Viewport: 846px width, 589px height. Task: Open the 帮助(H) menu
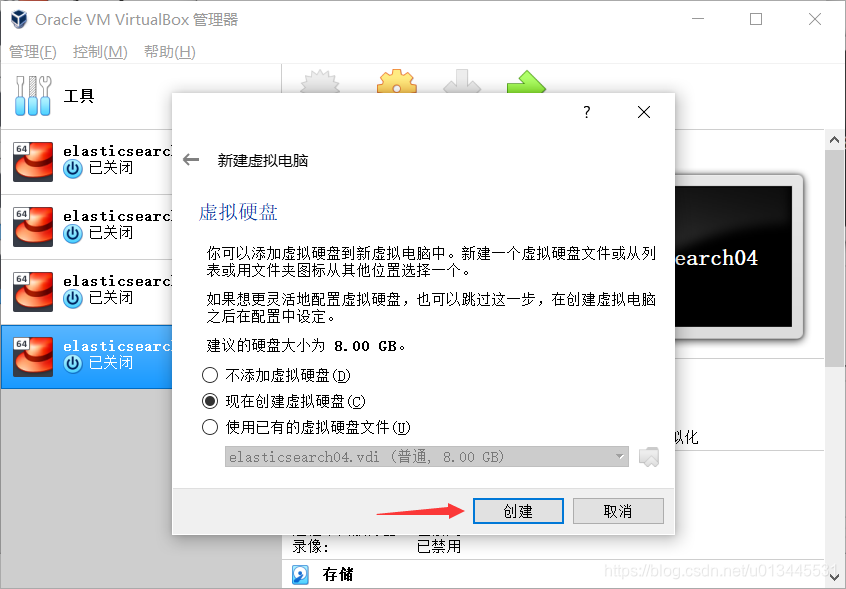(170, 52)
